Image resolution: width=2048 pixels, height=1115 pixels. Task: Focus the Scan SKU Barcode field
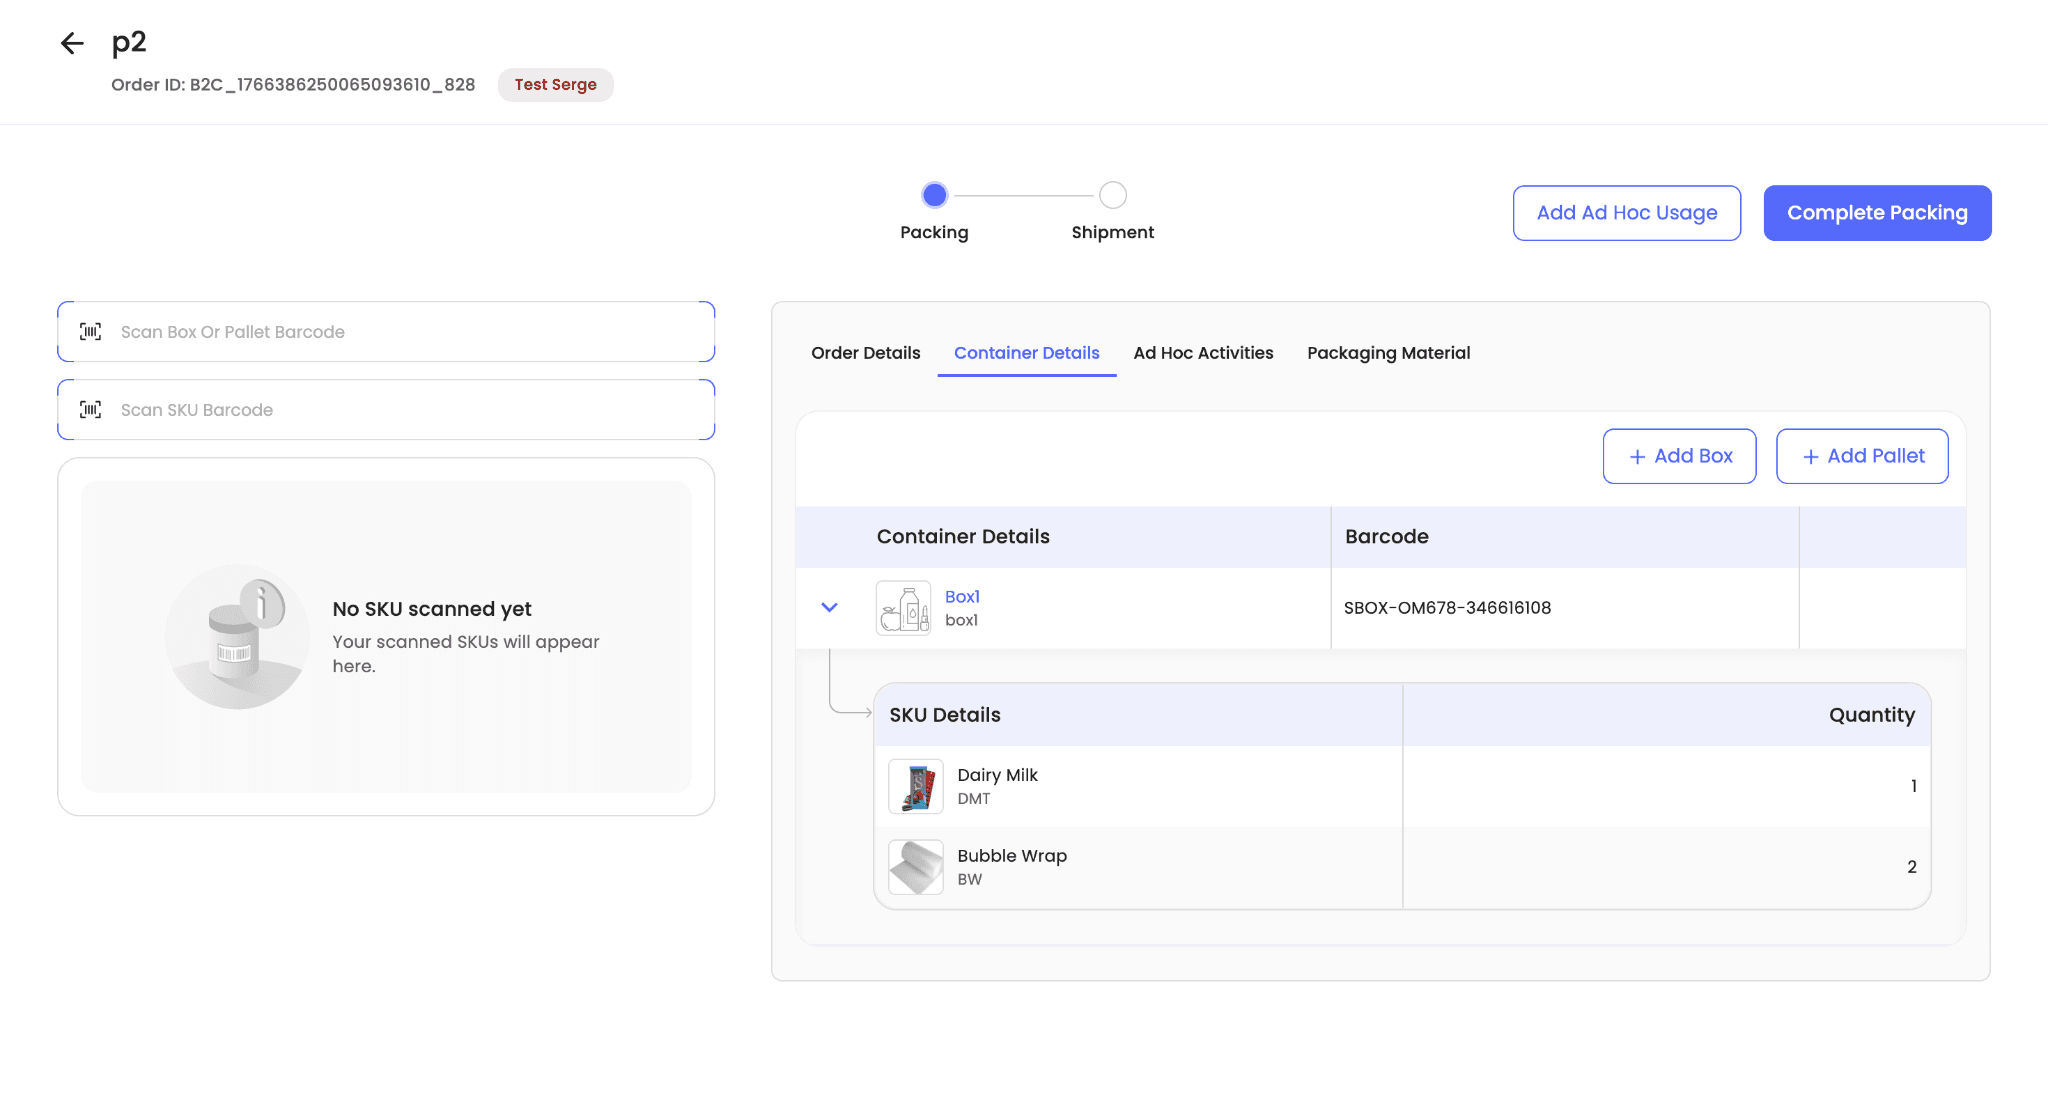tap(400, 410)
